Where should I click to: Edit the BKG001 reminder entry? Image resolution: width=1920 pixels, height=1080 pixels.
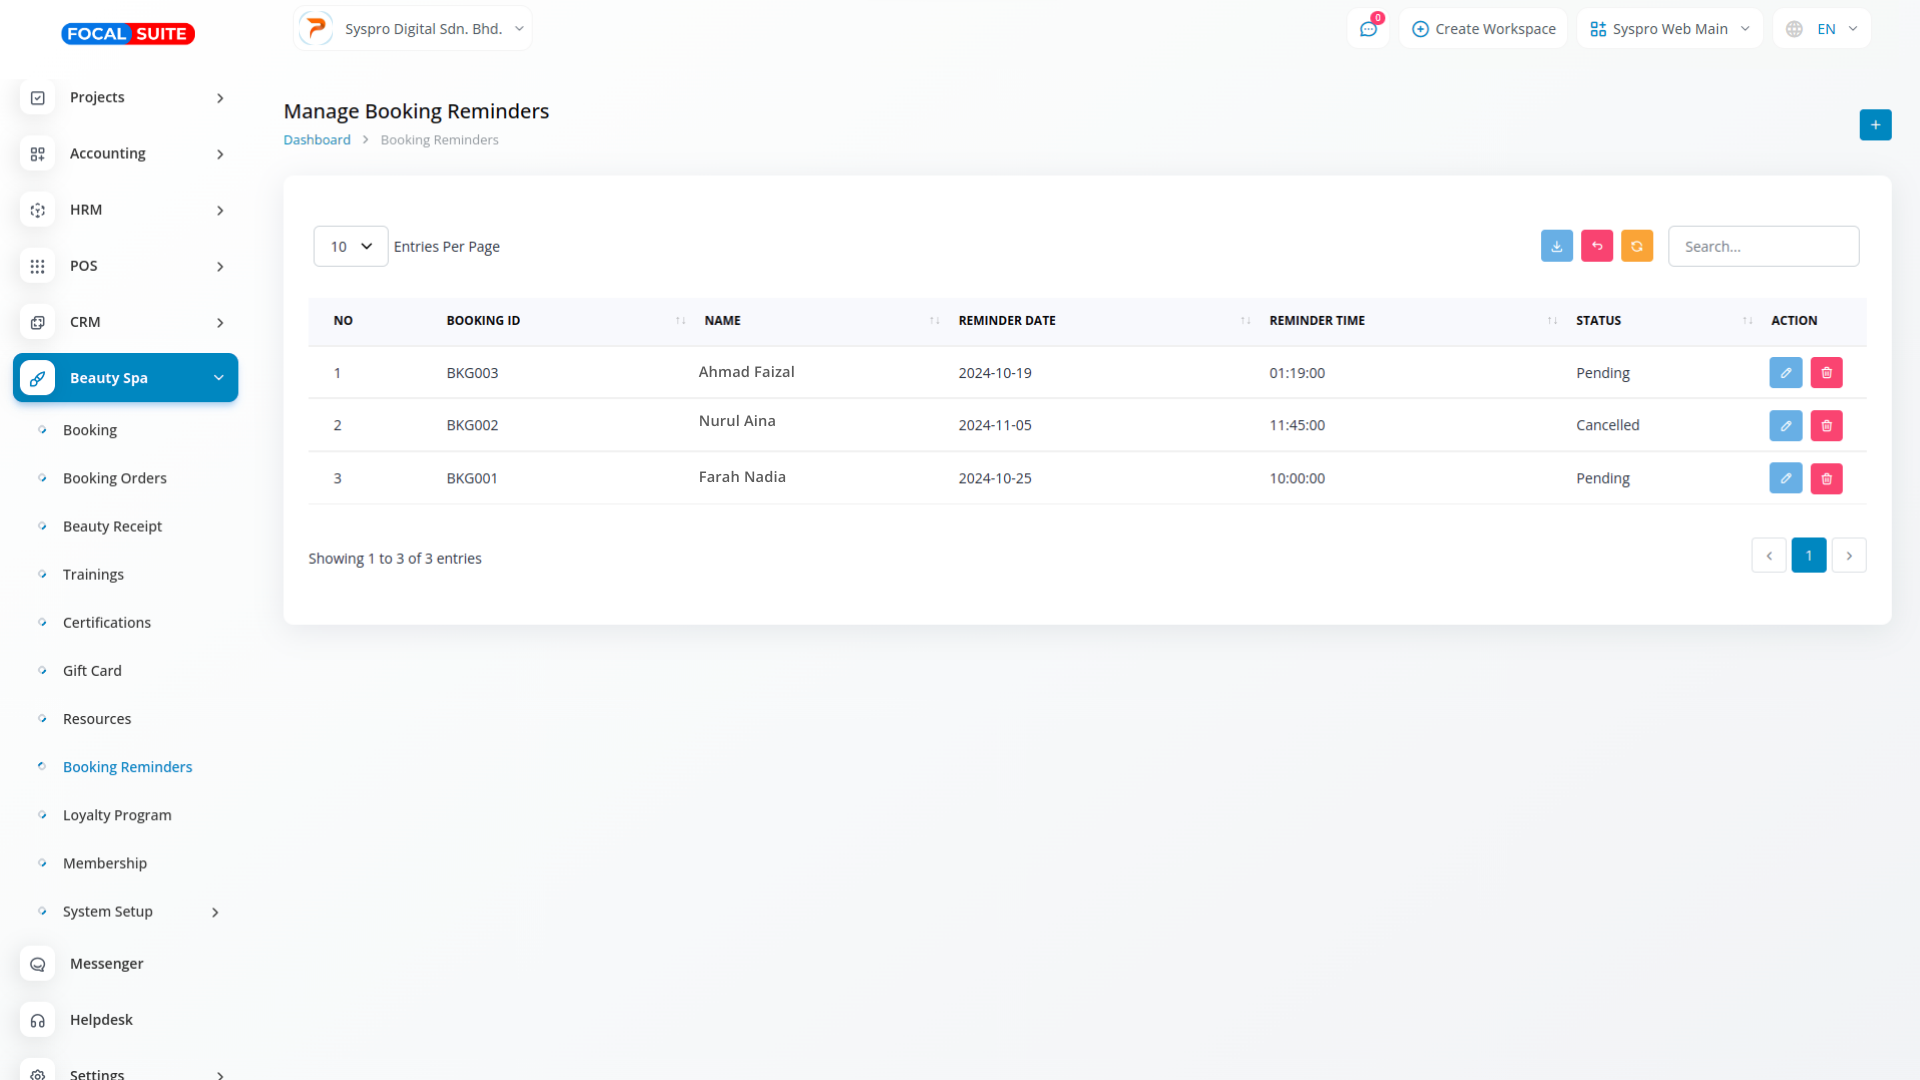[1785, 478]
